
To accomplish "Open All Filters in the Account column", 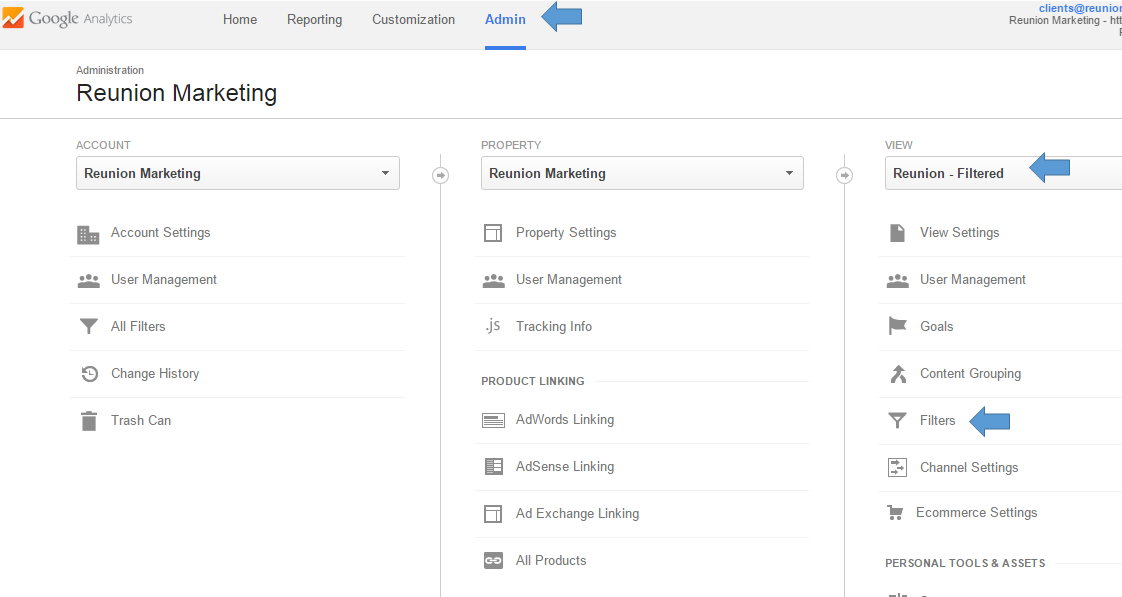I will [x=138, y=326].
